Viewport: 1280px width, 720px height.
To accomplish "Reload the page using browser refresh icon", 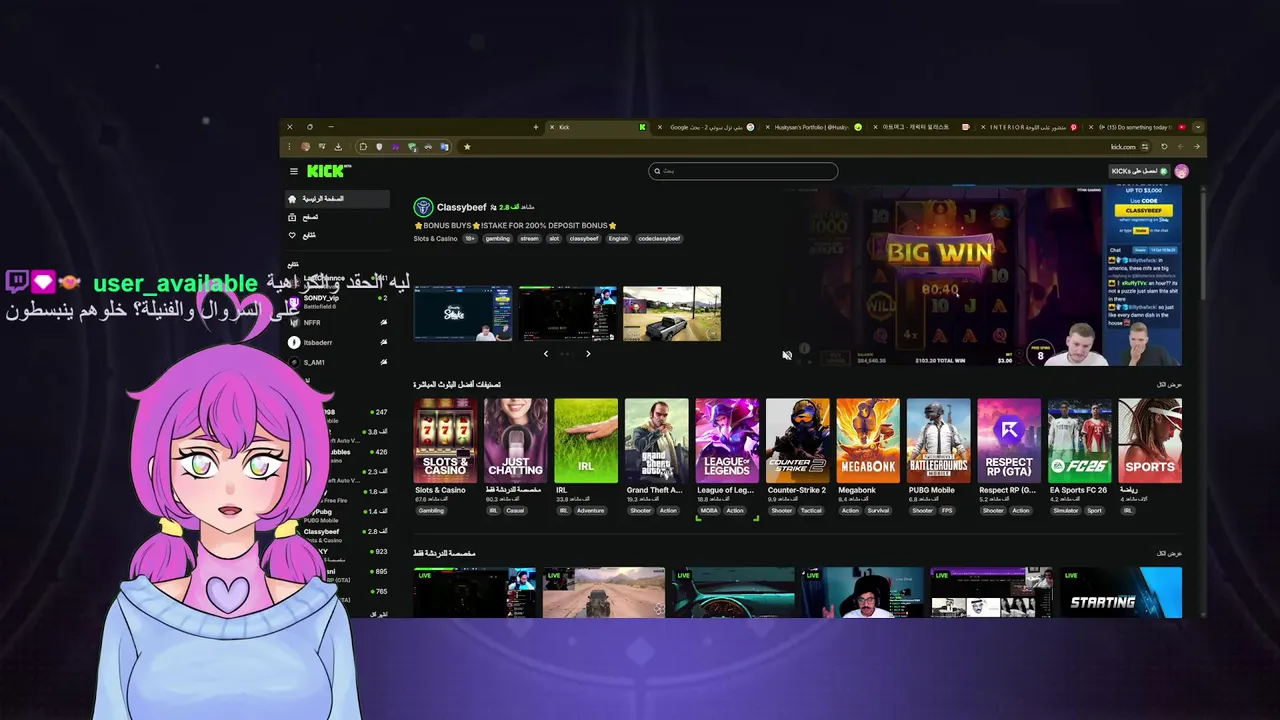I will 1164,147.
